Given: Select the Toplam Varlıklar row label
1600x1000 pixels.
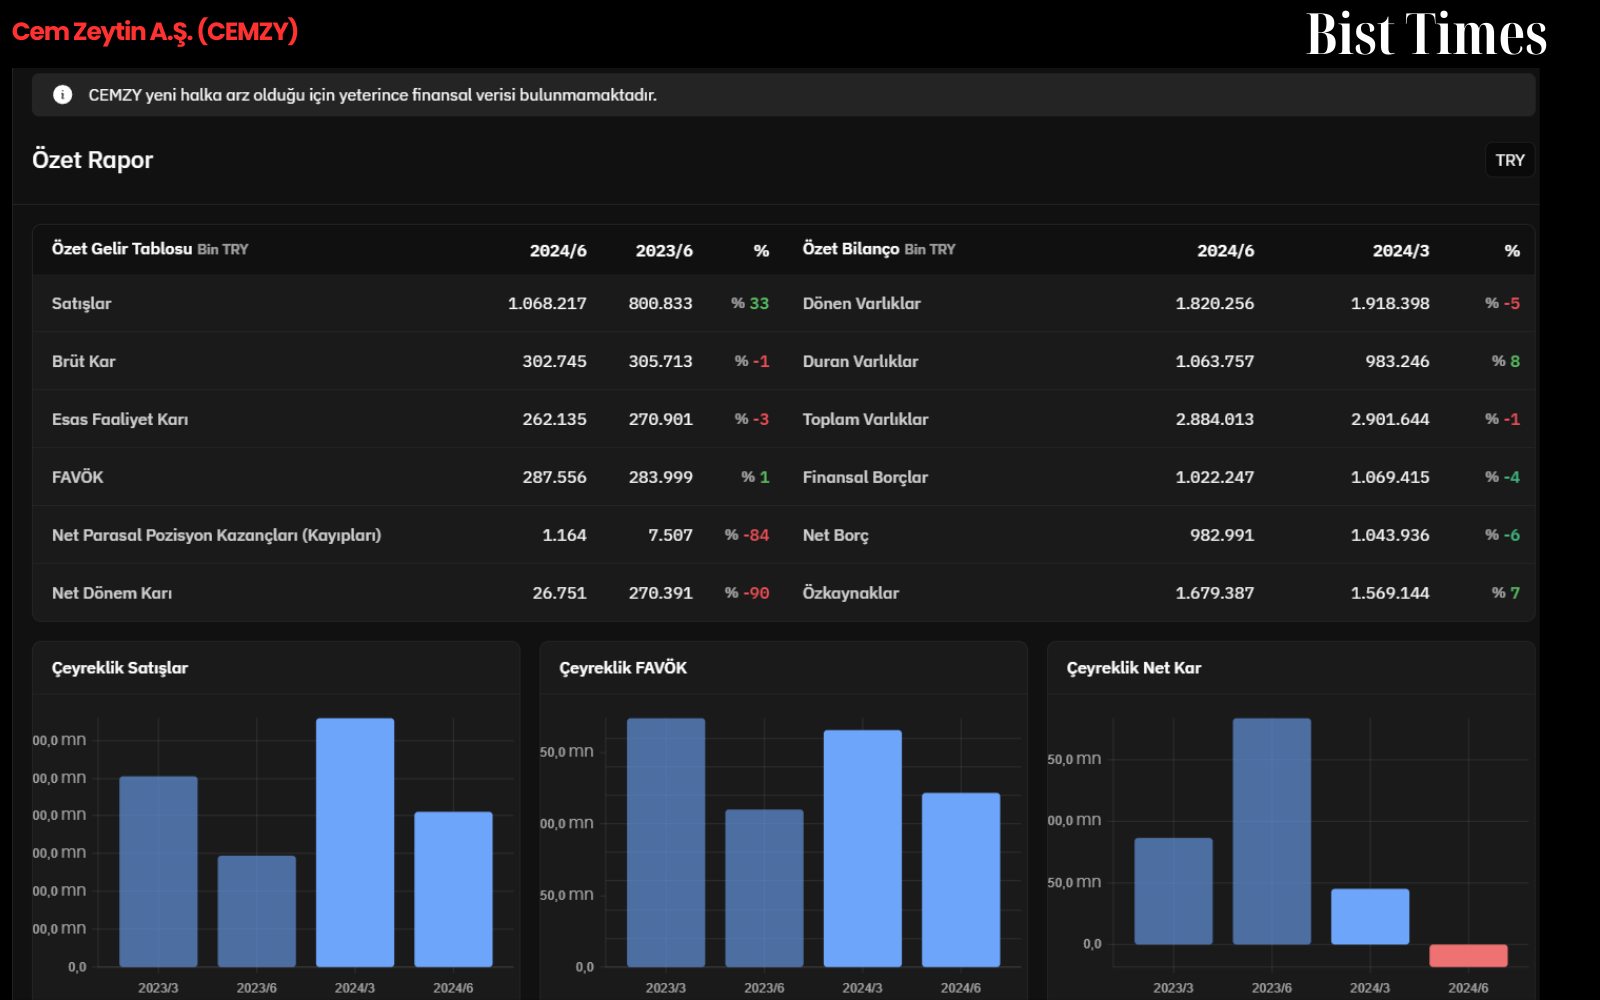Looking at the screenshot, I should point(865,420).
